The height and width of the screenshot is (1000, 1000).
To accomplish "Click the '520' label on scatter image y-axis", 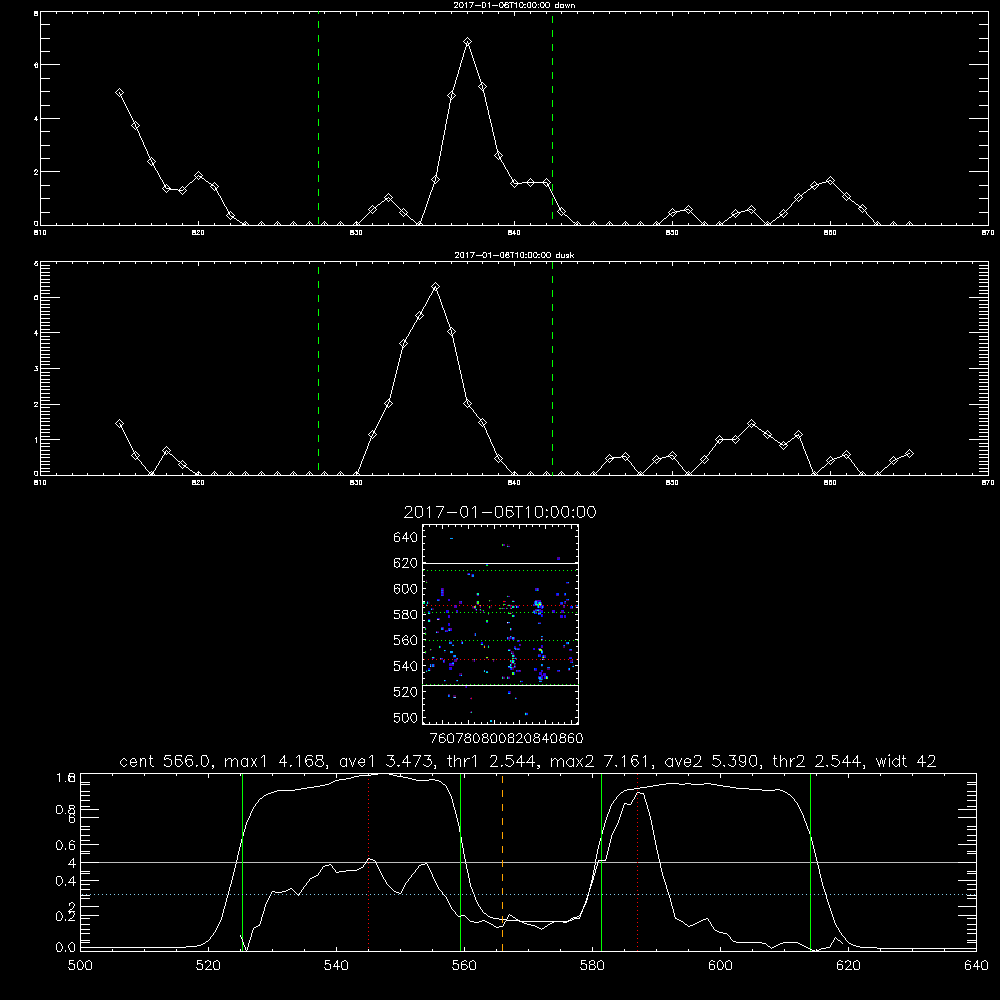I will [406, 692].
